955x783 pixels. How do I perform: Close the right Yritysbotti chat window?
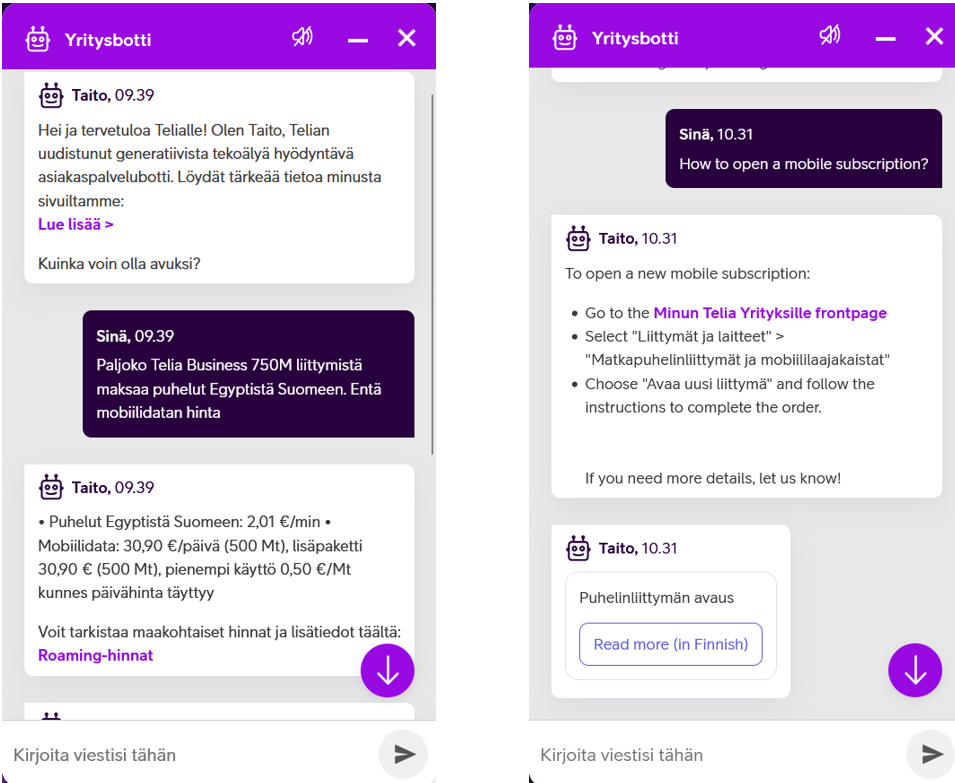pyautogui.click(x=934, y=37)
